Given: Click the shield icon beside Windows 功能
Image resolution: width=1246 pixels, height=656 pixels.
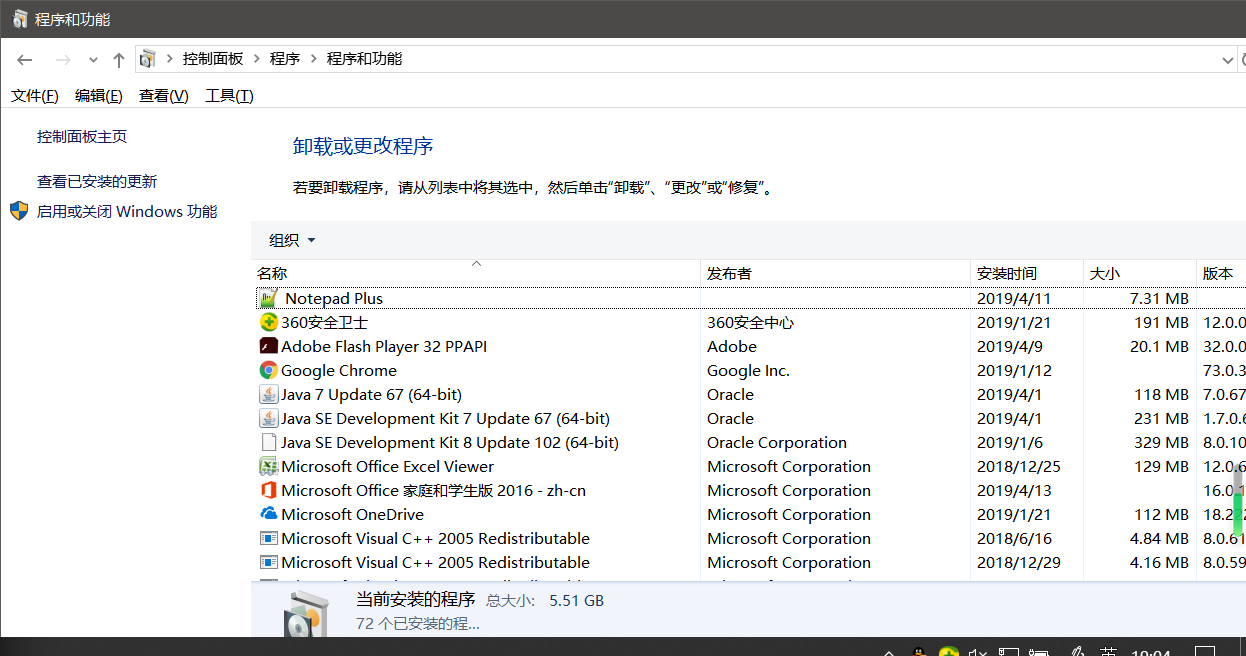Looking at the screenshot, I should click(19, 211).
